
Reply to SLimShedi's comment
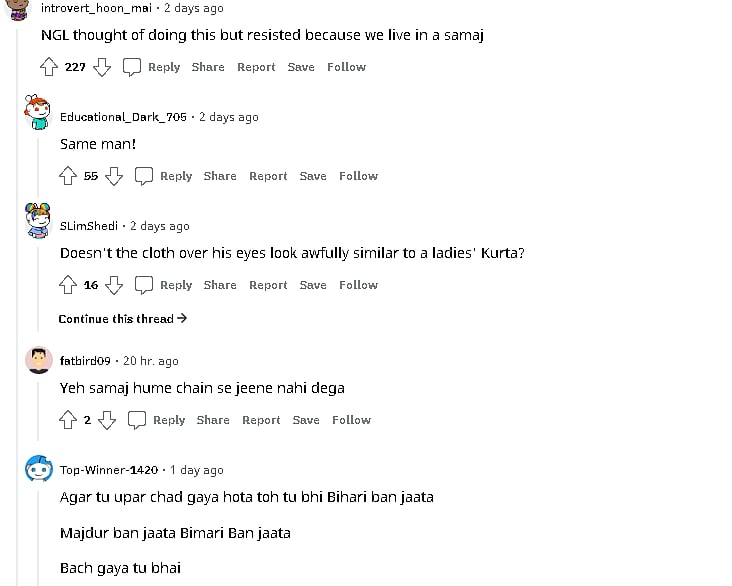click(x=176, y=285)
